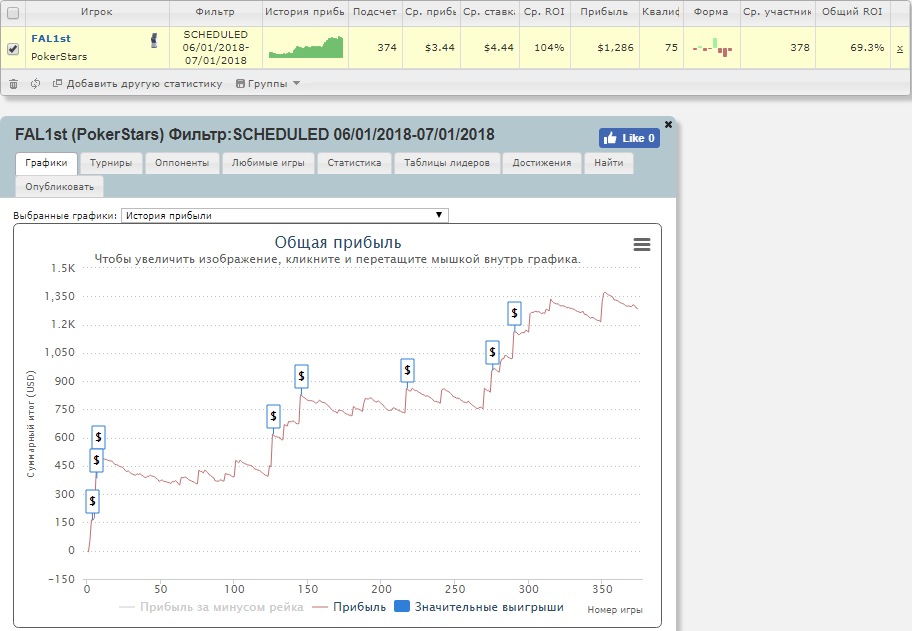The height and width of the screenshot is (631, 912).
Task: Open the Опубликовать tab
Action: click(59, 187)
